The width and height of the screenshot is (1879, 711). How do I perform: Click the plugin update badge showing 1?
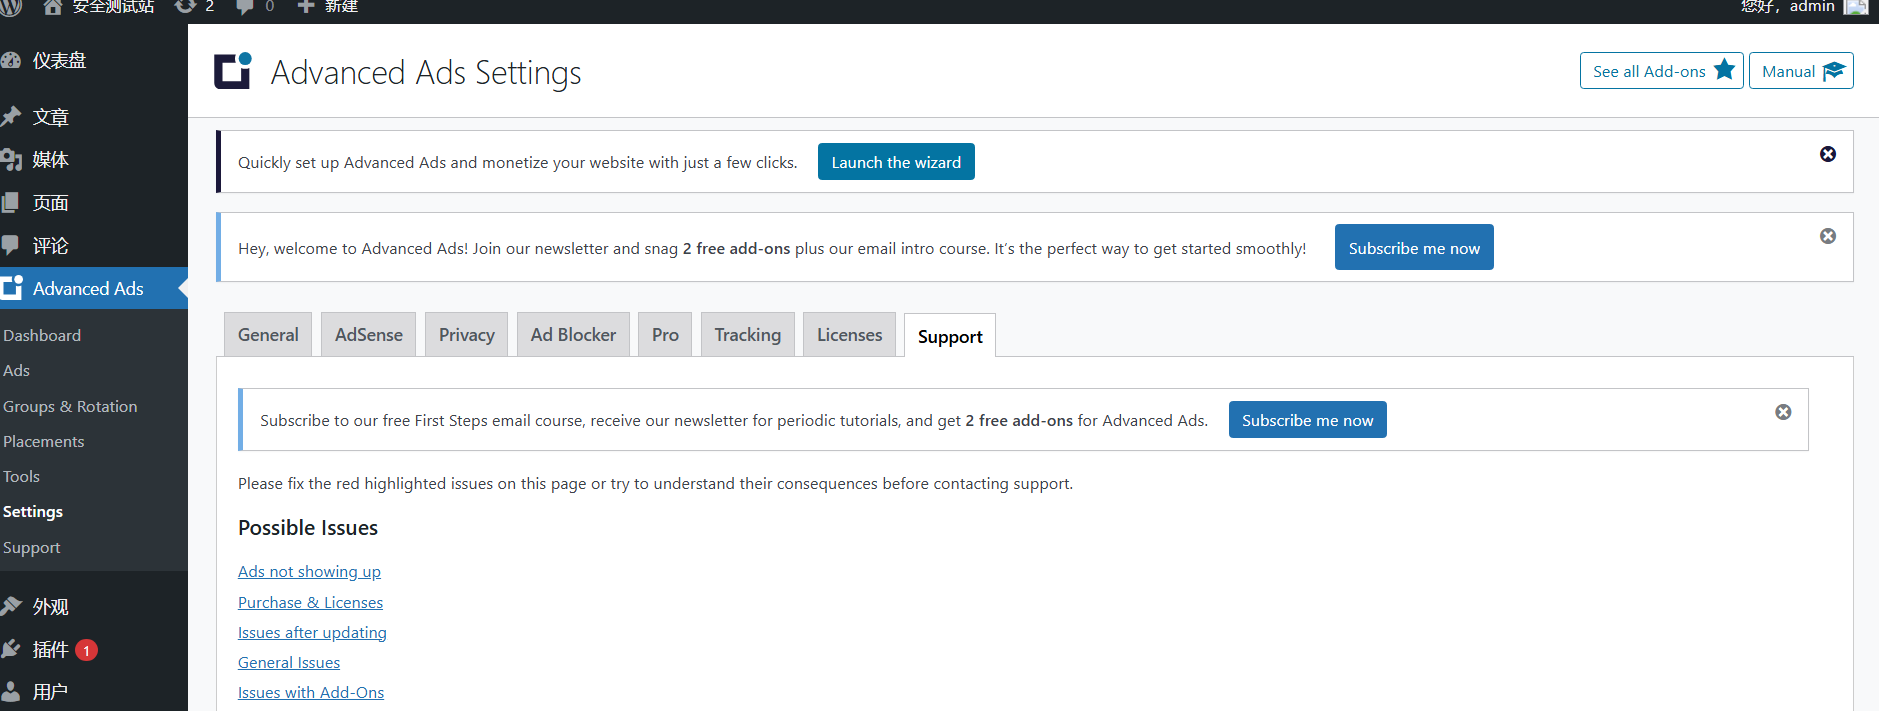[x=87, y=650]
